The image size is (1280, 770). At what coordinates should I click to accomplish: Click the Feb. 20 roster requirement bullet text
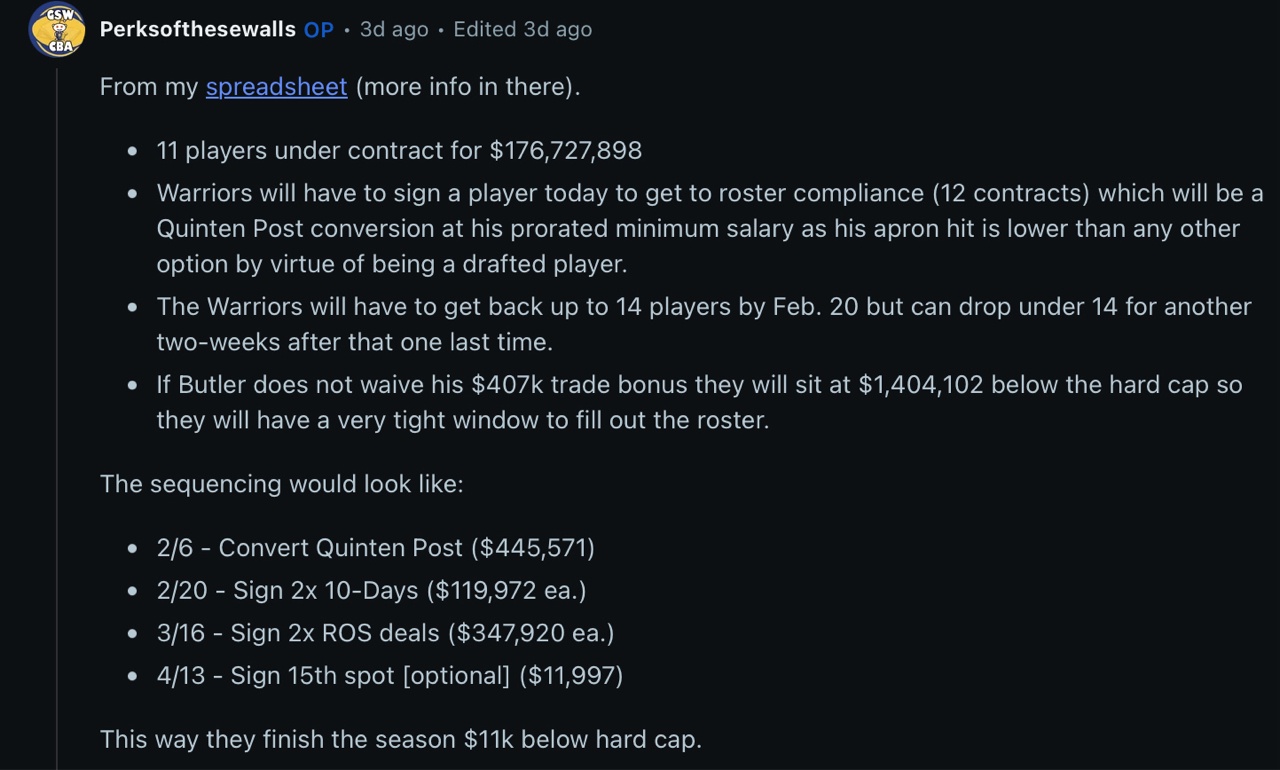click(704, 324)
